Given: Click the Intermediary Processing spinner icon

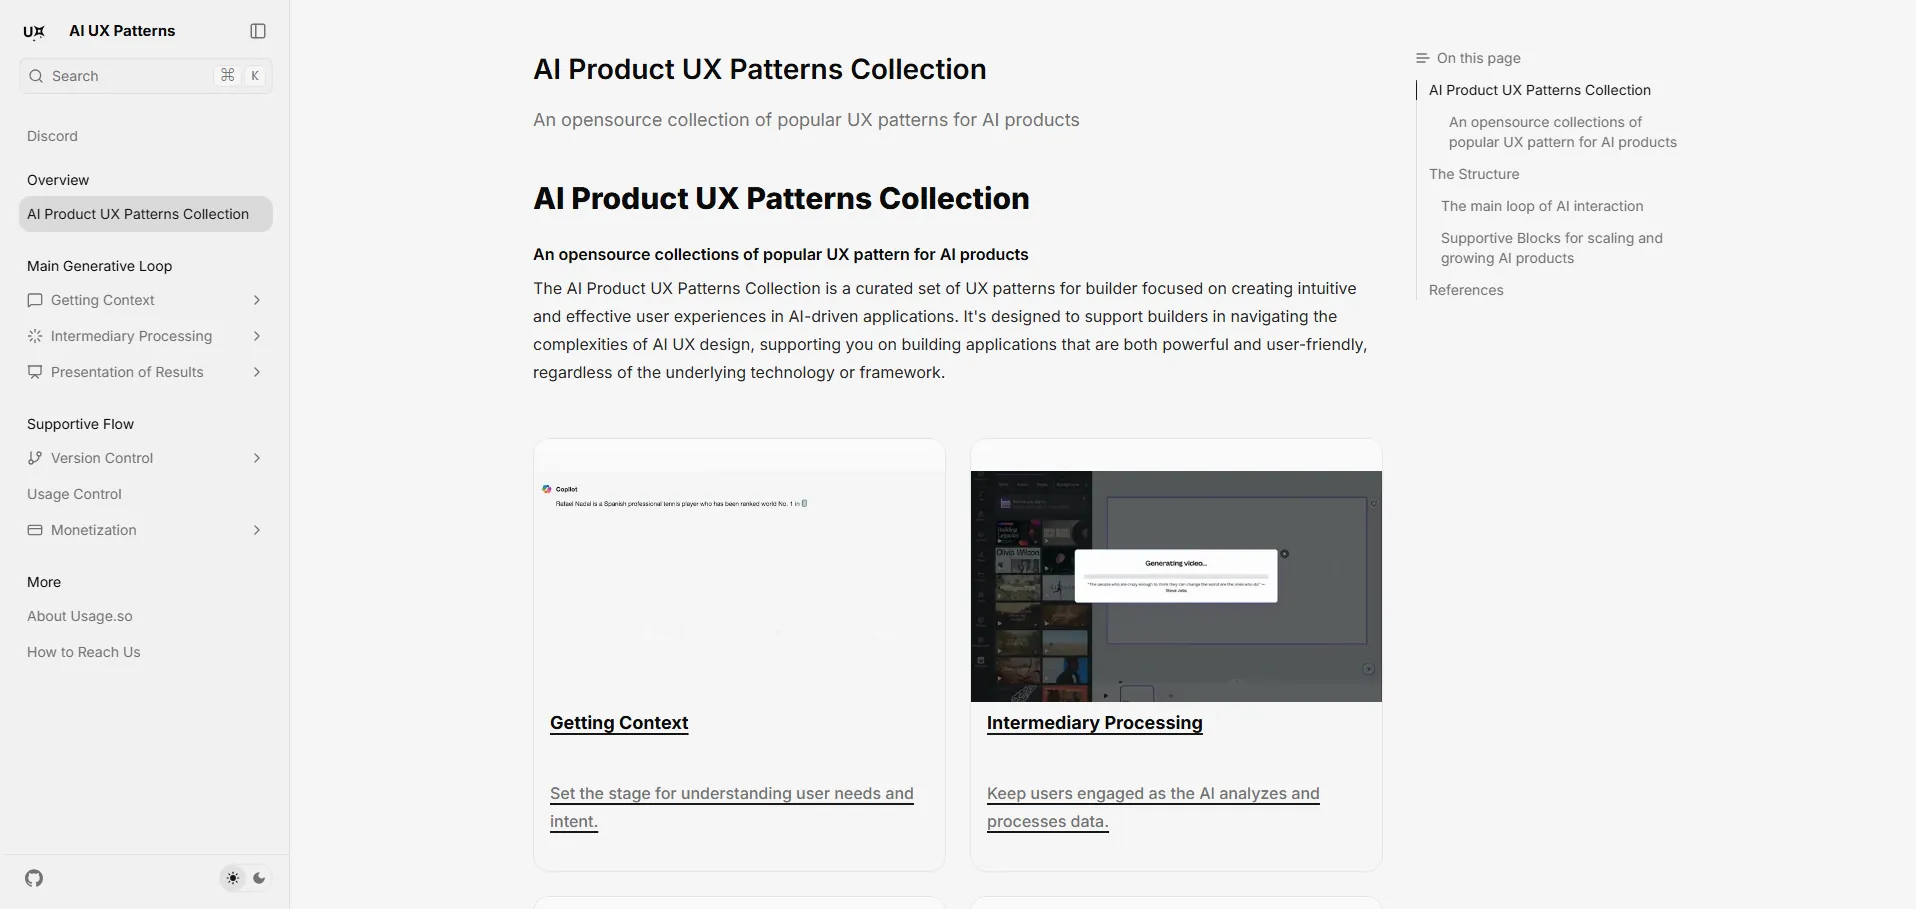Looking at the screenshot, I should (35, 336).
